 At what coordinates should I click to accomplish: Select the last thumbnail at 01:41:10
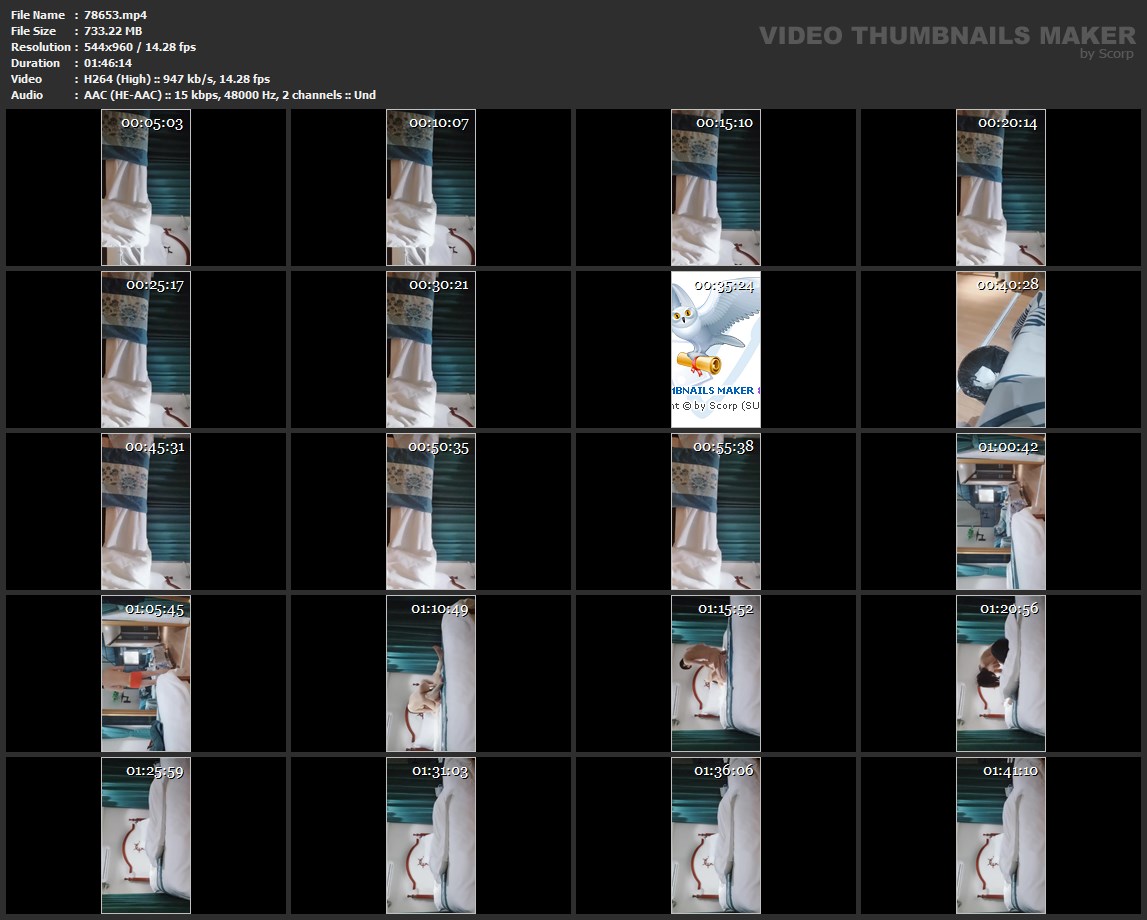click(x=1001, y=836)
